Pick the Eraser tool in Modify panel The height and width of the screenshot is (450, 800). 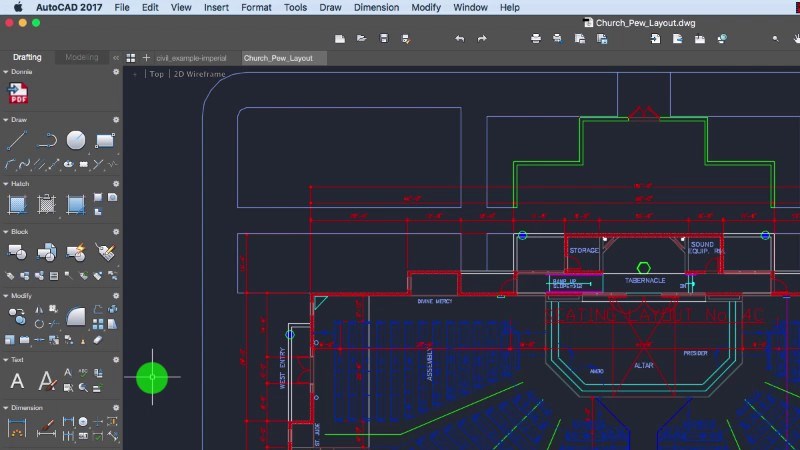98,340
